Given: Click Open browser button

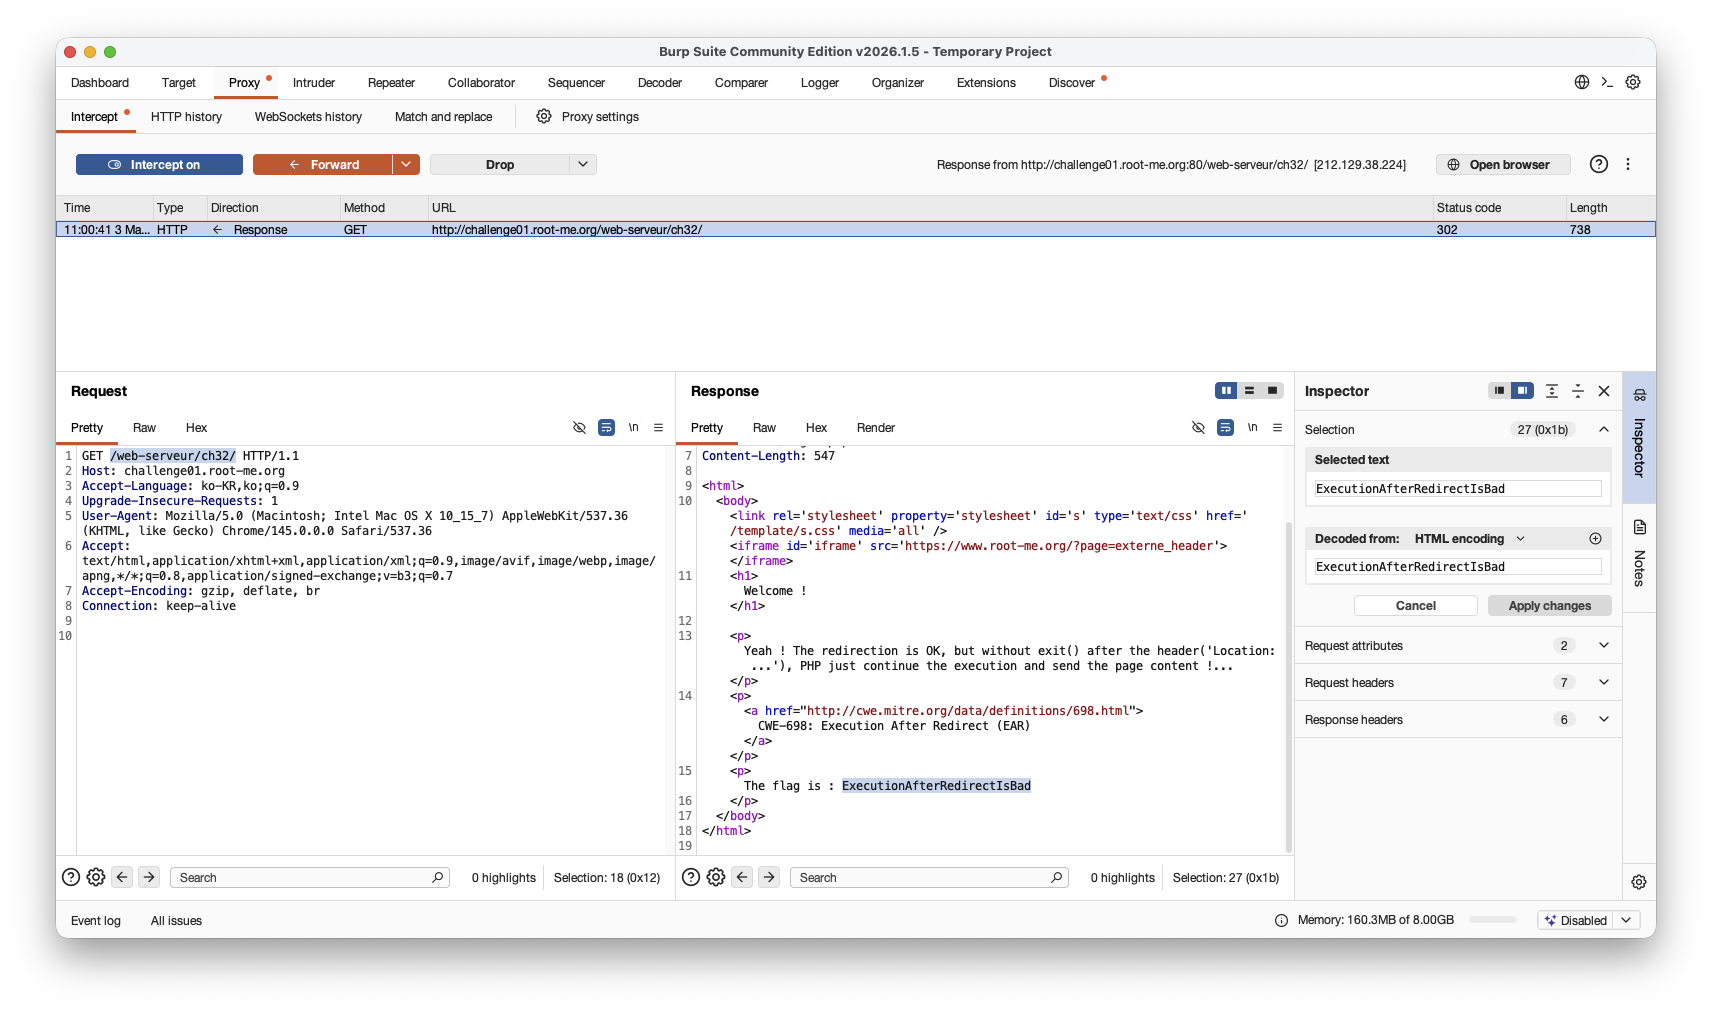Looking at the screenshot, I should (x=1503, y=164).
